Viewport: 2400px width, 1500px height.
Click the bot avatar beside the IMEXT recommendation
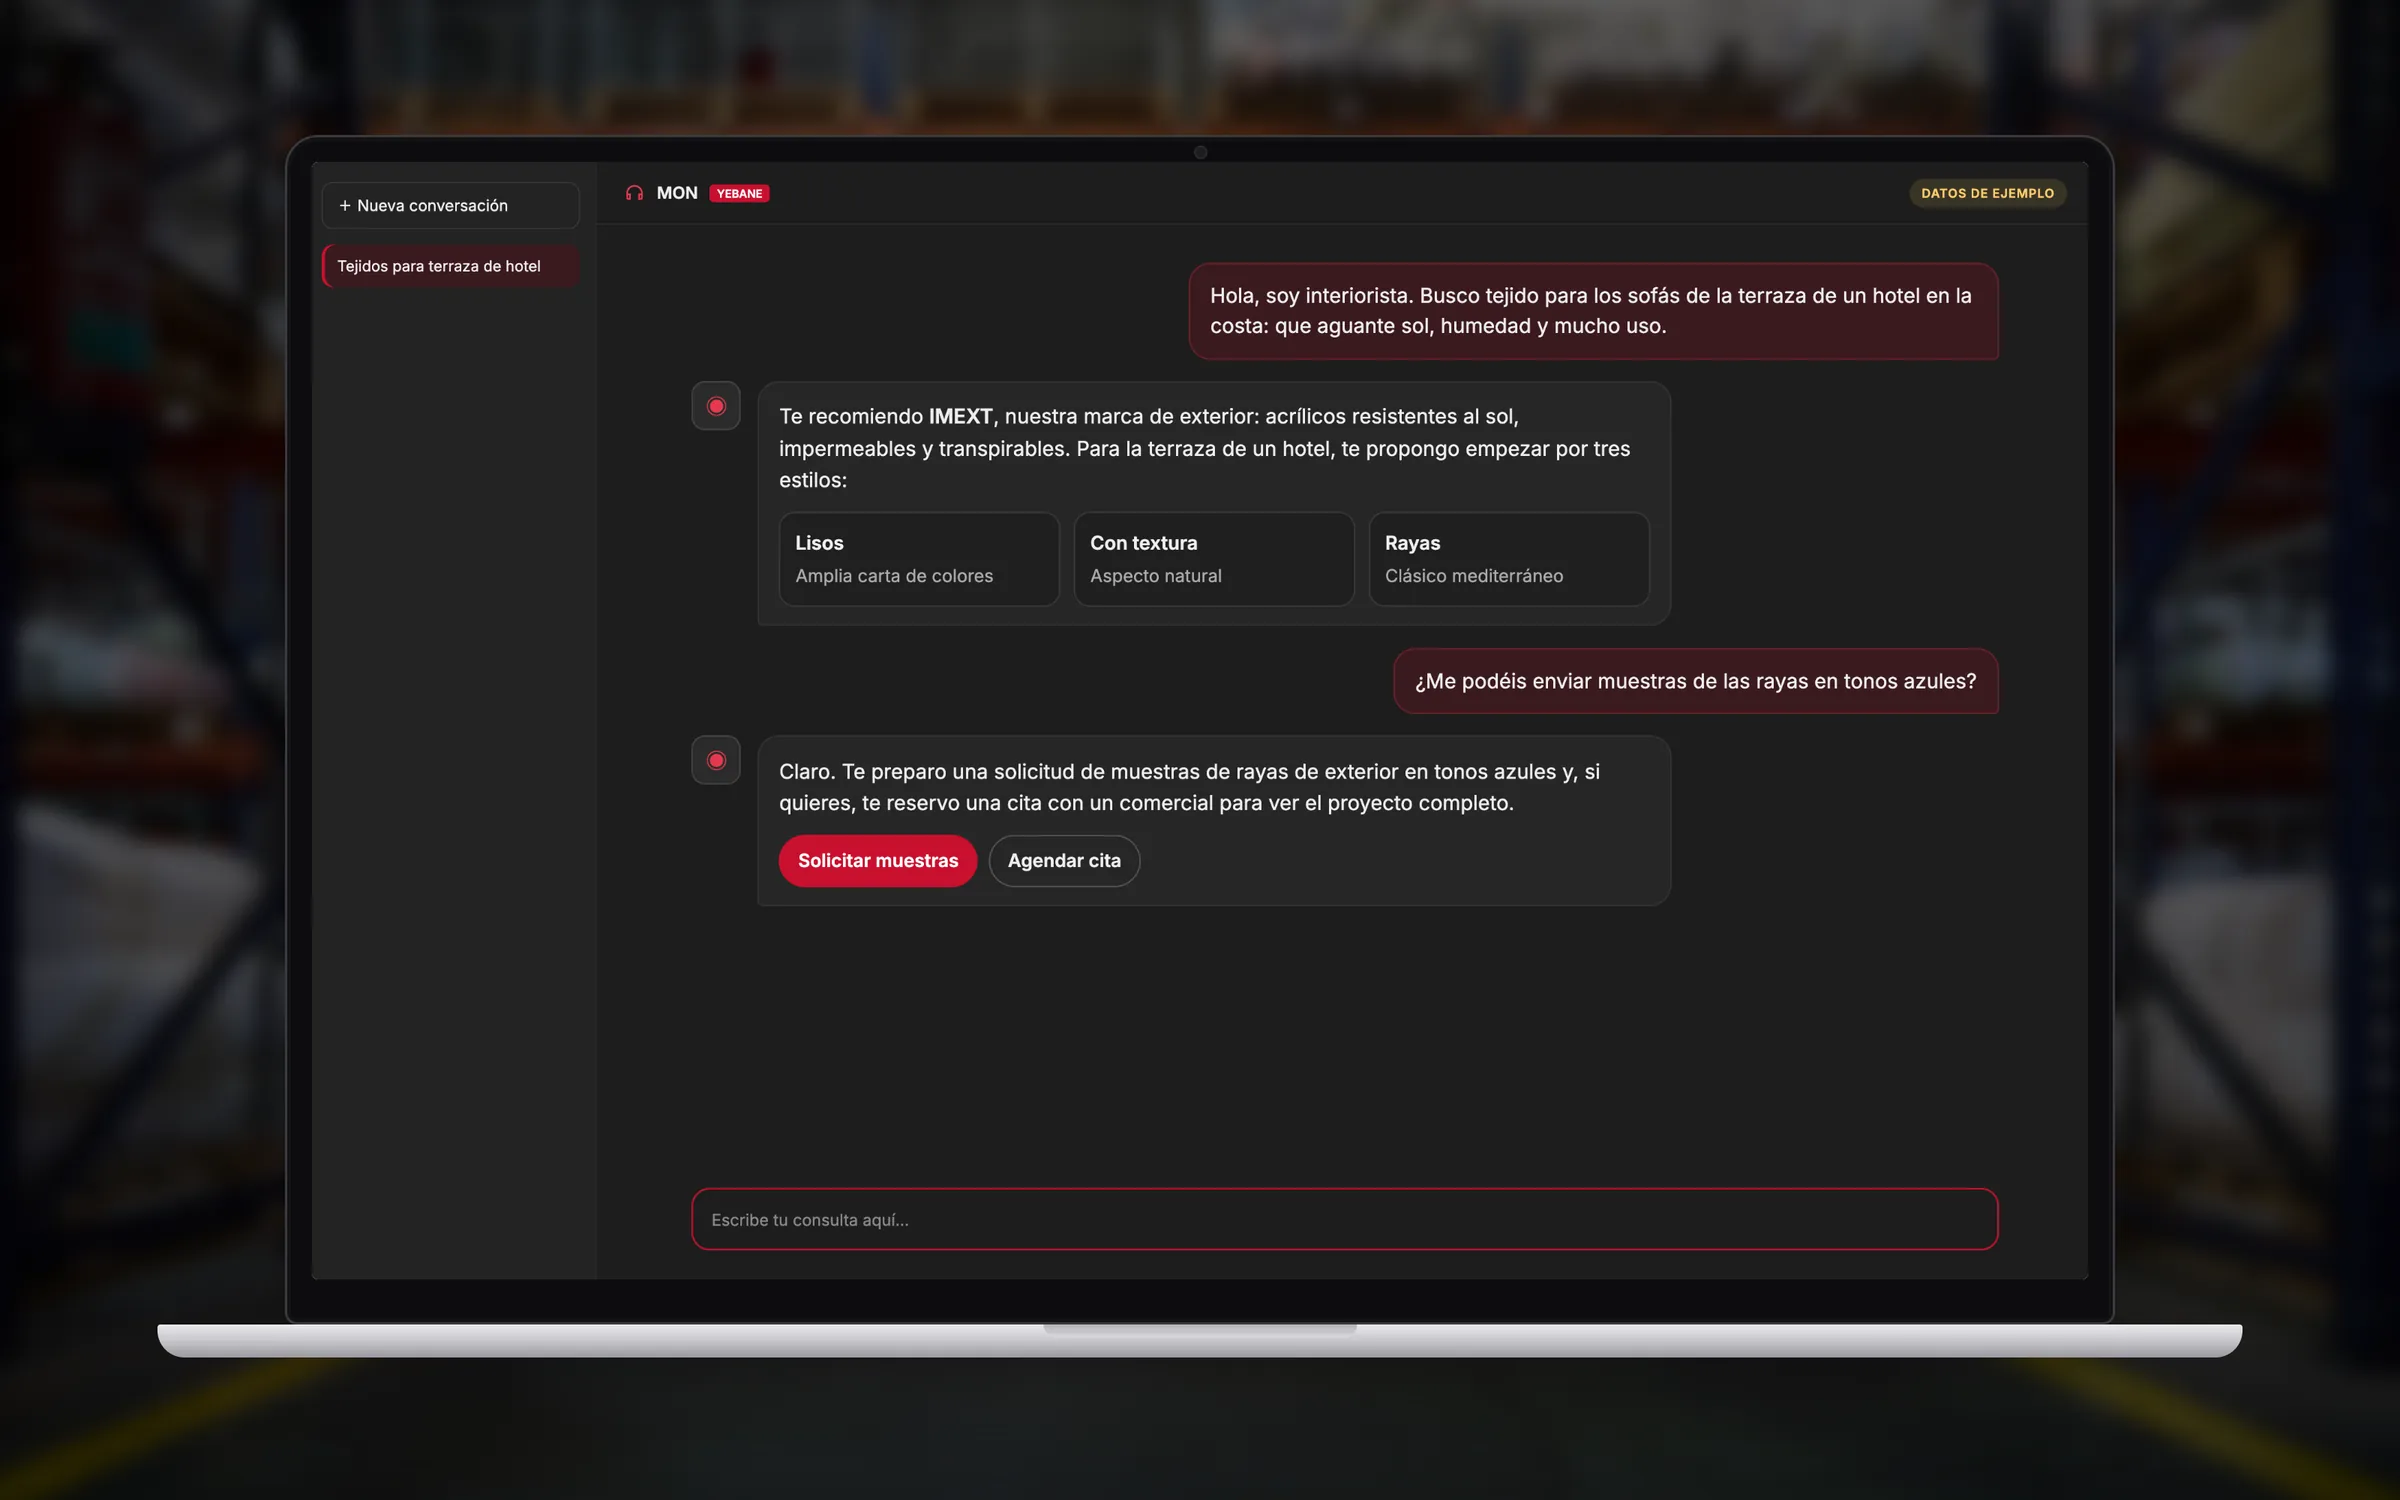[716, 406]
